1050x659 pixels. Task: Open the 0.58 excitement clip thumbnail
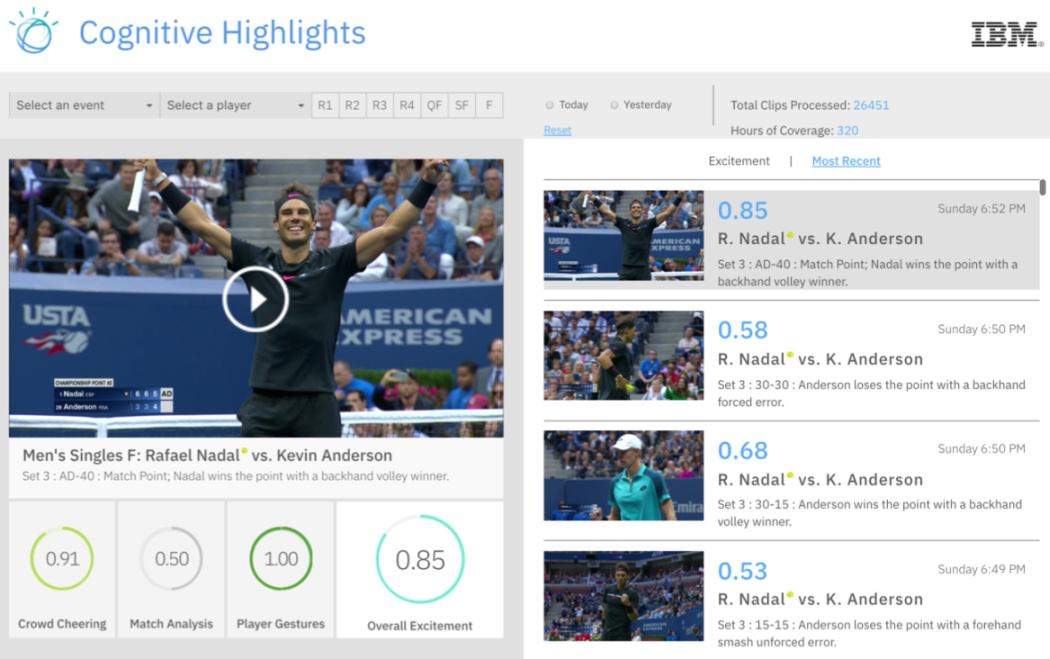[623, 356]
